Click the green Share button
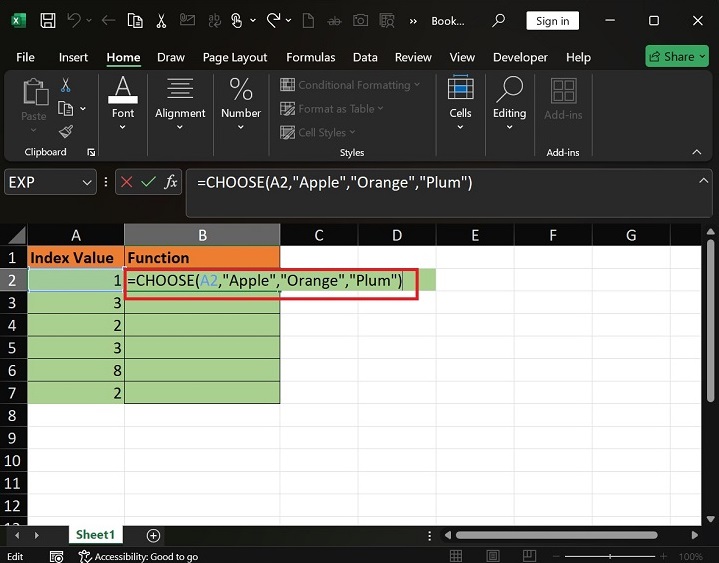The height and width of the screenshot is (563, 719). pos(676,56)
